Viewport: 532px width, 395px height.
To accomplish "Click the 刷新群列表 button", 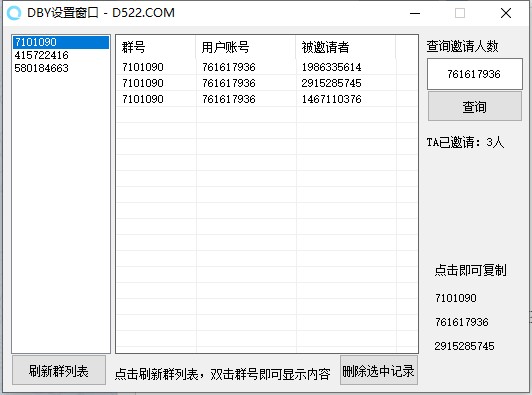I will [59, 371].
